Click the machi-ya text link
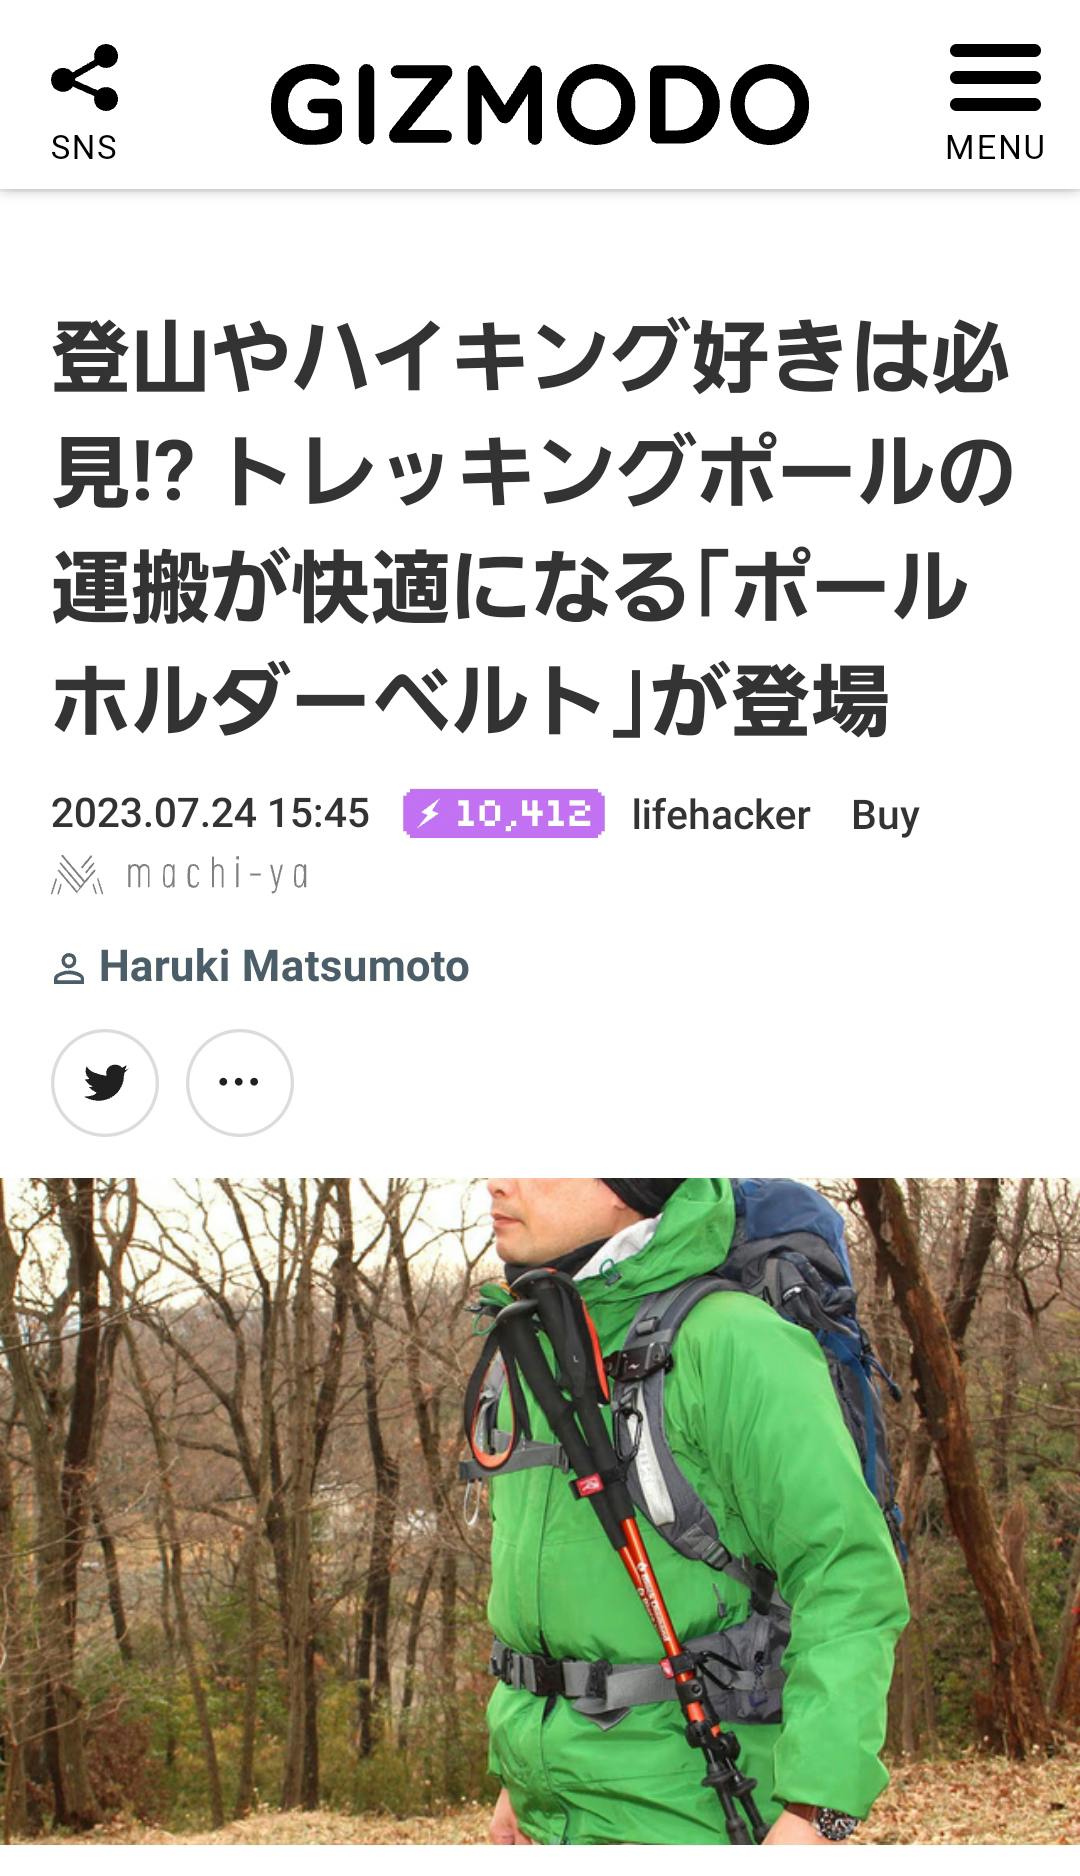The width and height of the screenshot is (1080, 1876). (x=217, y=875)
